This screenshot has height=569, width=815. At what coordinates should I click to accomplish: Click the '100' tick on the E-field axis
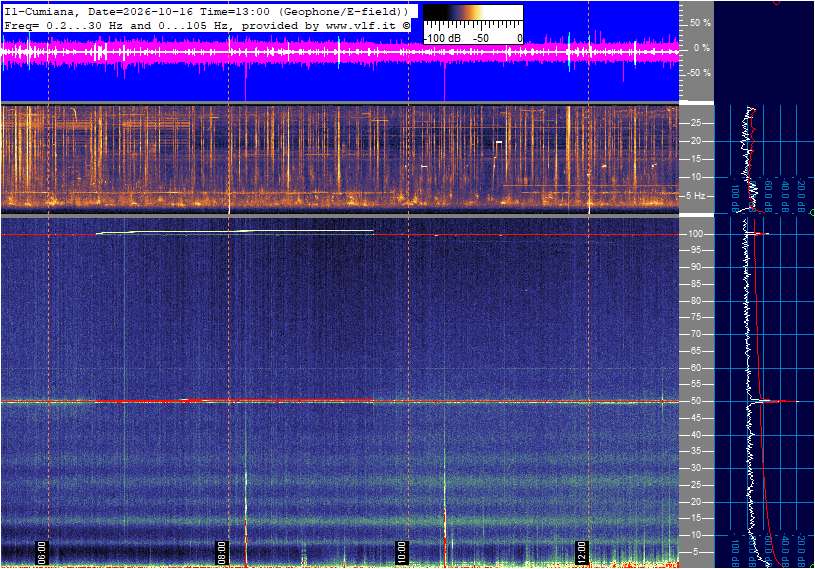pos(696,234)
